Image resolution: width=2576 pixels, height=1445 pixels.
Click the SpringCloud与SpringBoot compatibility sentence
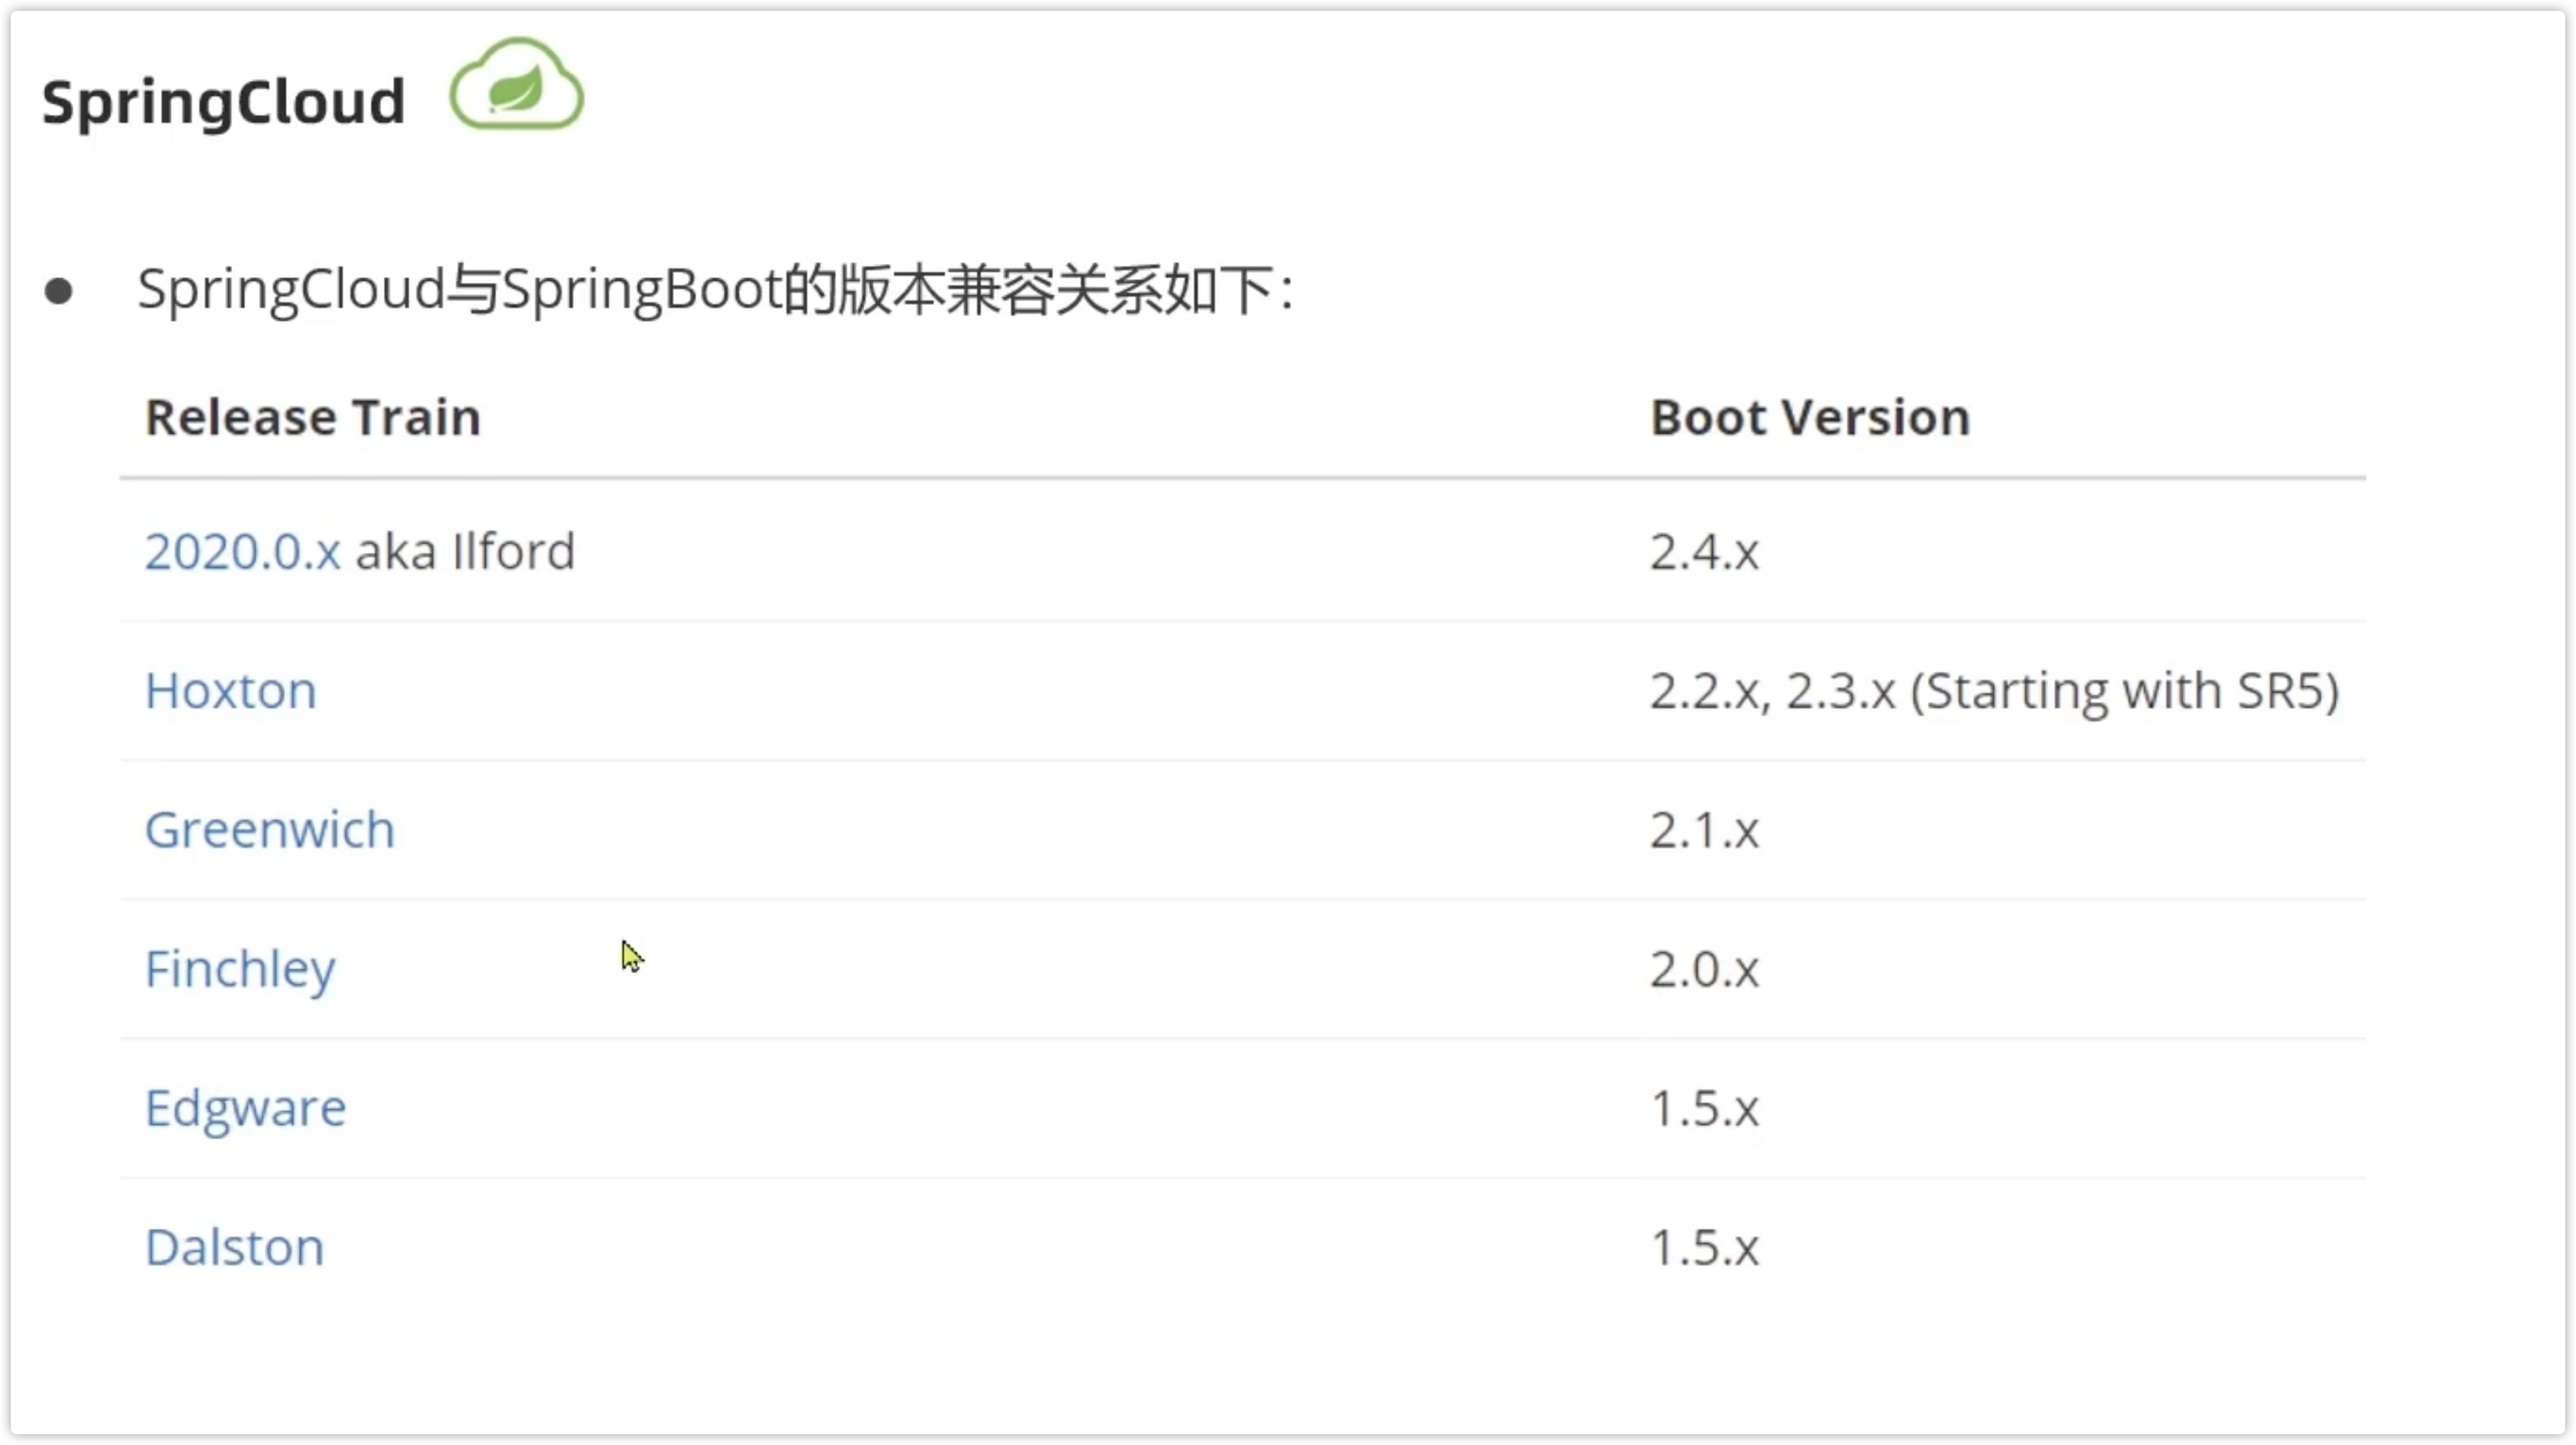point(716,291)
